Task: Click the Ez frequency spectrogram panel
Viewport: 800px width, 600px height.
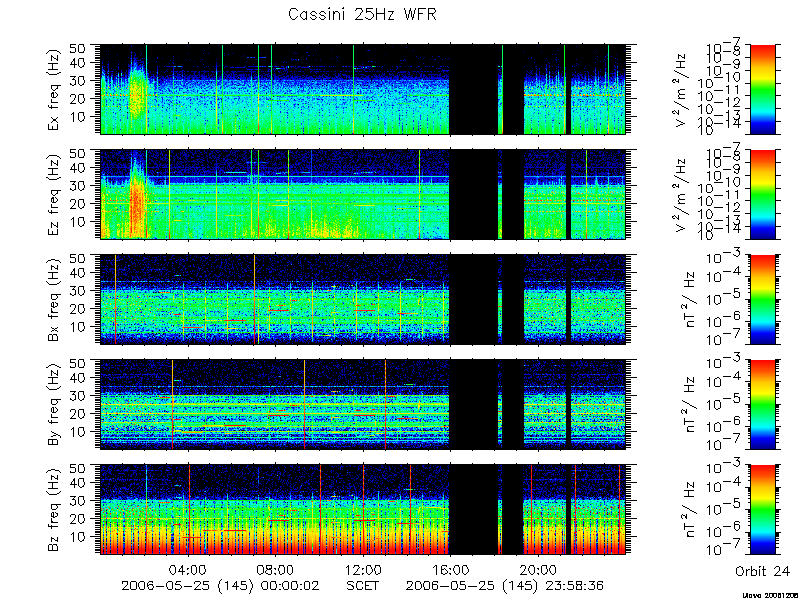Action: (x=363, y=194)
